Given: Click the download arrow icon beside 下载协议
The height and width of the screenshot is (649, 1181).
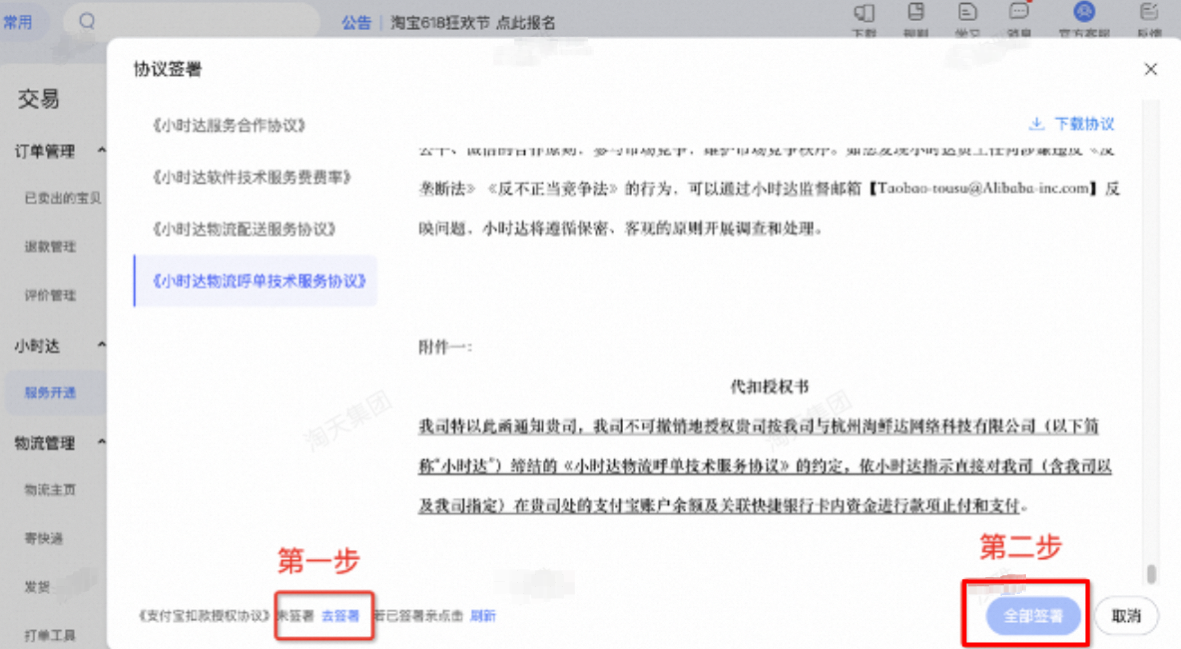Looking at the screenshot, I should coord(1036,123).
